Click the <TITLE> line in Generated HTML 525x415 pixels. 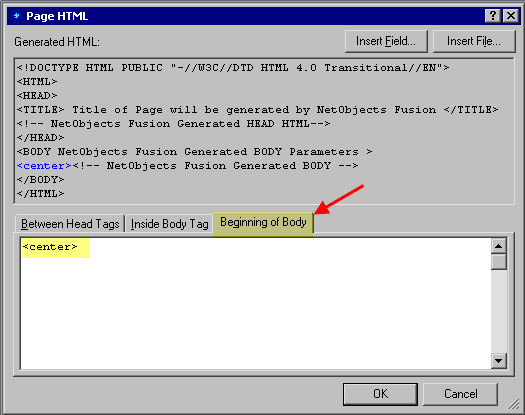(257, 110)
